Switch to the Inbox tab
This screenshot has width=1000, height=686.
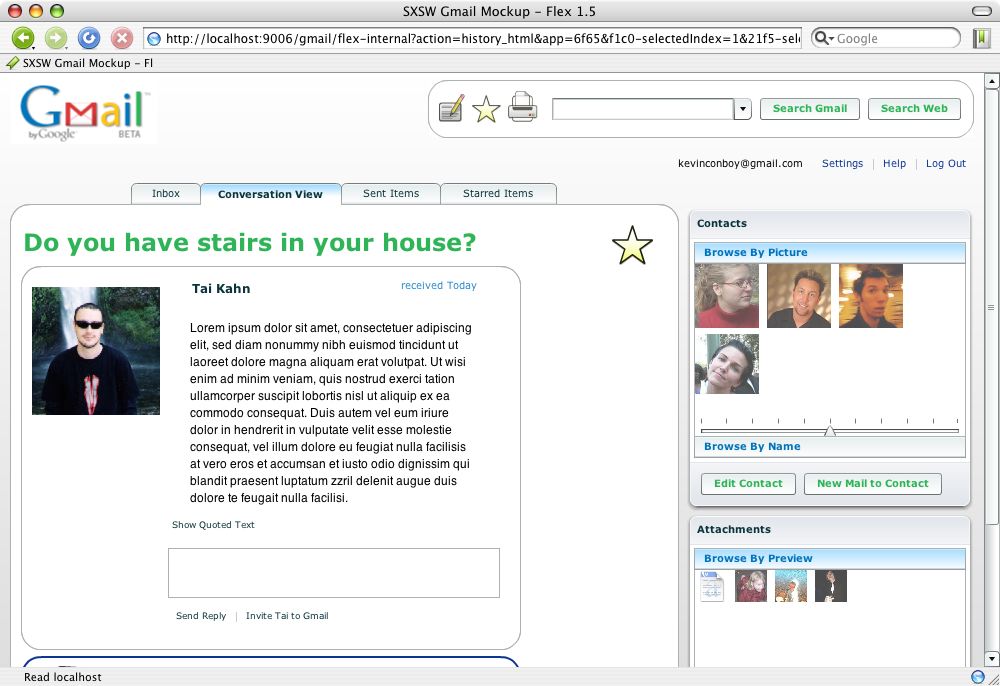pos(166,194)
